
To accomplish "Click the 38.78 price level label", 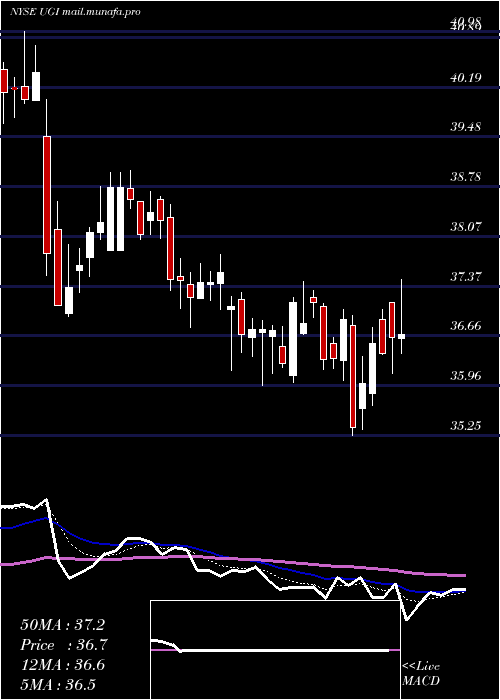I will point(466,177).
